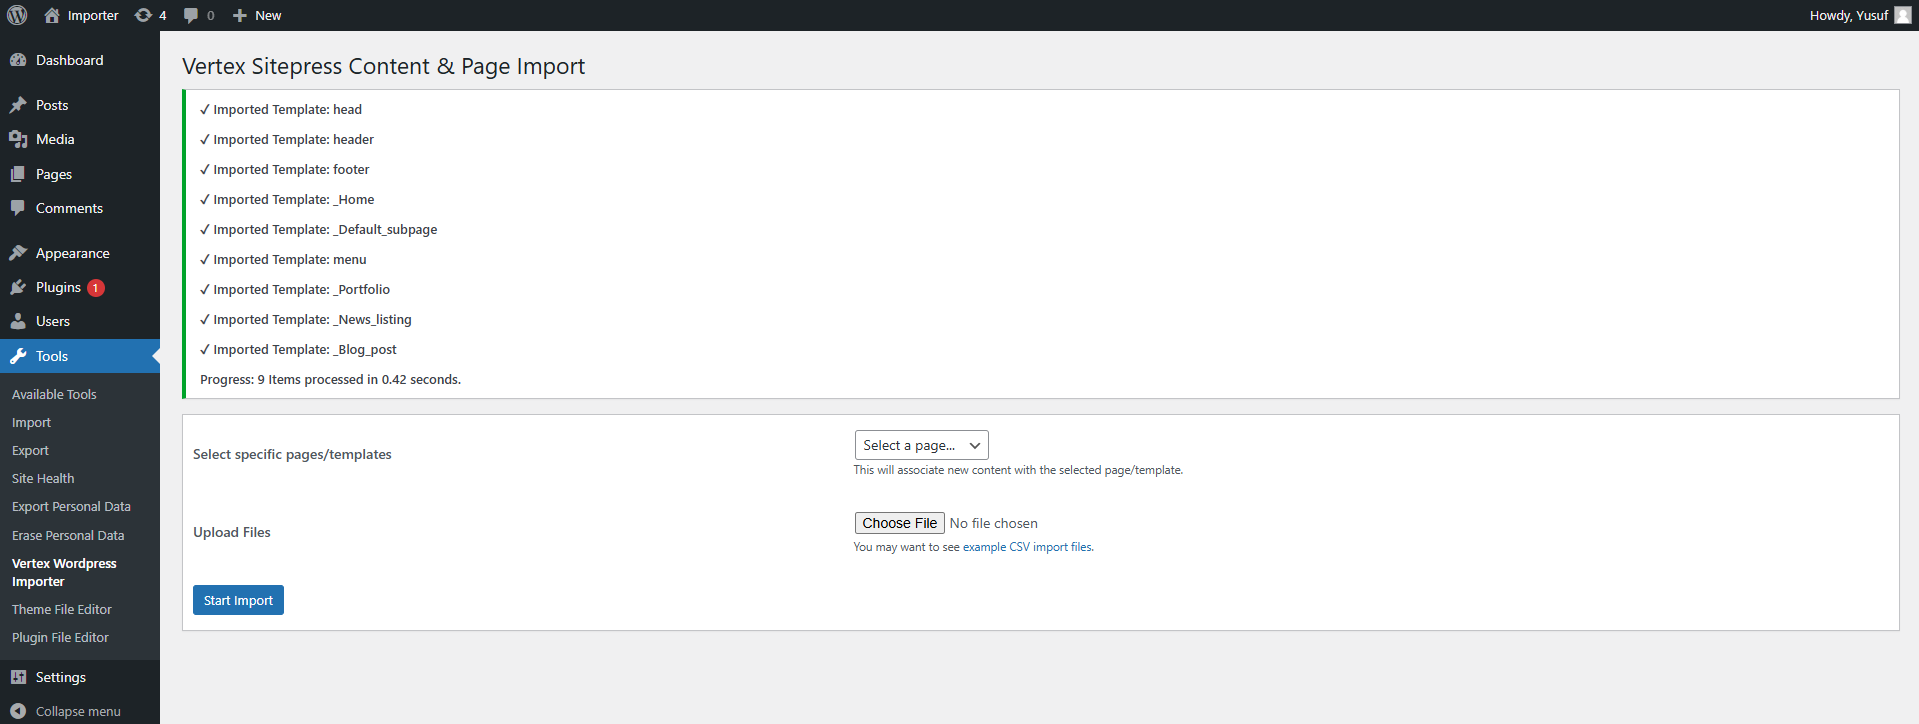Open Plugin File Editor
Screen dimensions: 1919x724
click(x=60, y=637)
